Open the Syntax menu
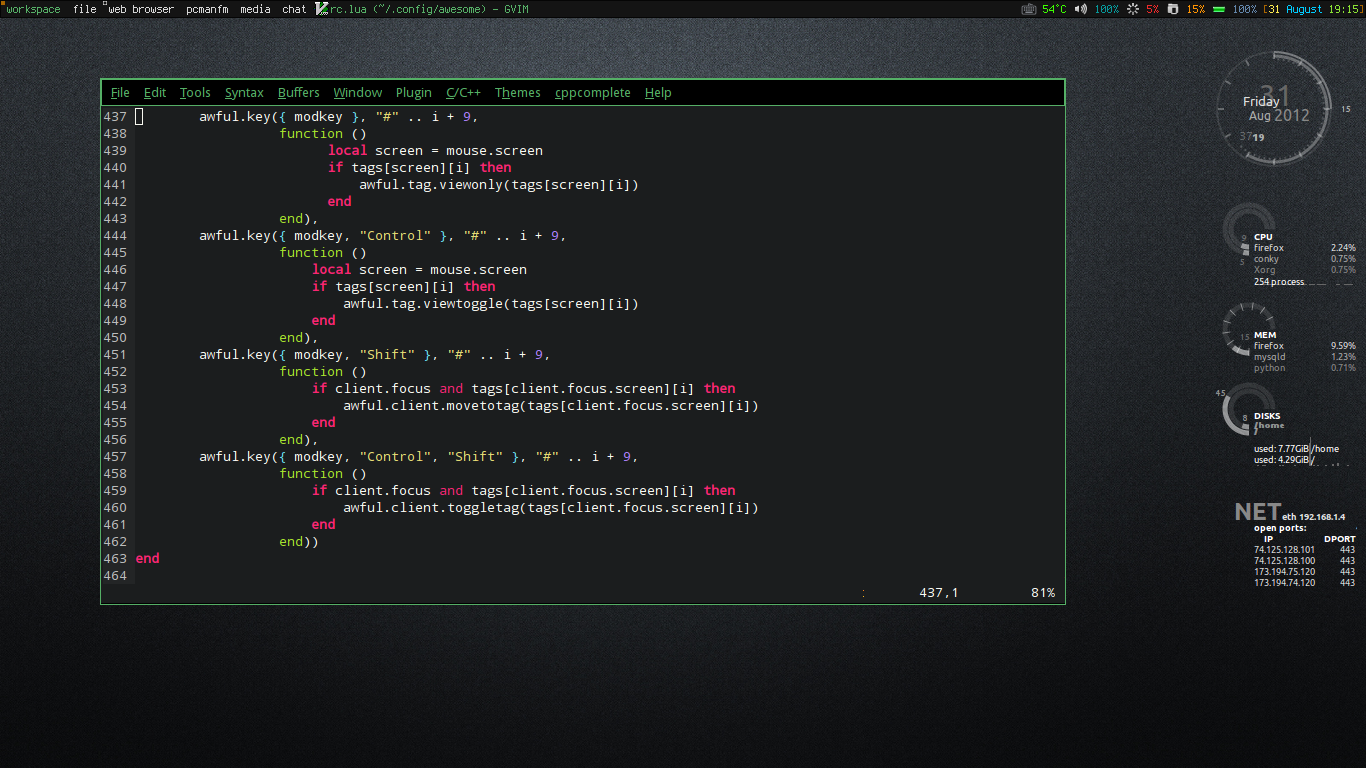 pyautogui.click(x=244, y=92)
